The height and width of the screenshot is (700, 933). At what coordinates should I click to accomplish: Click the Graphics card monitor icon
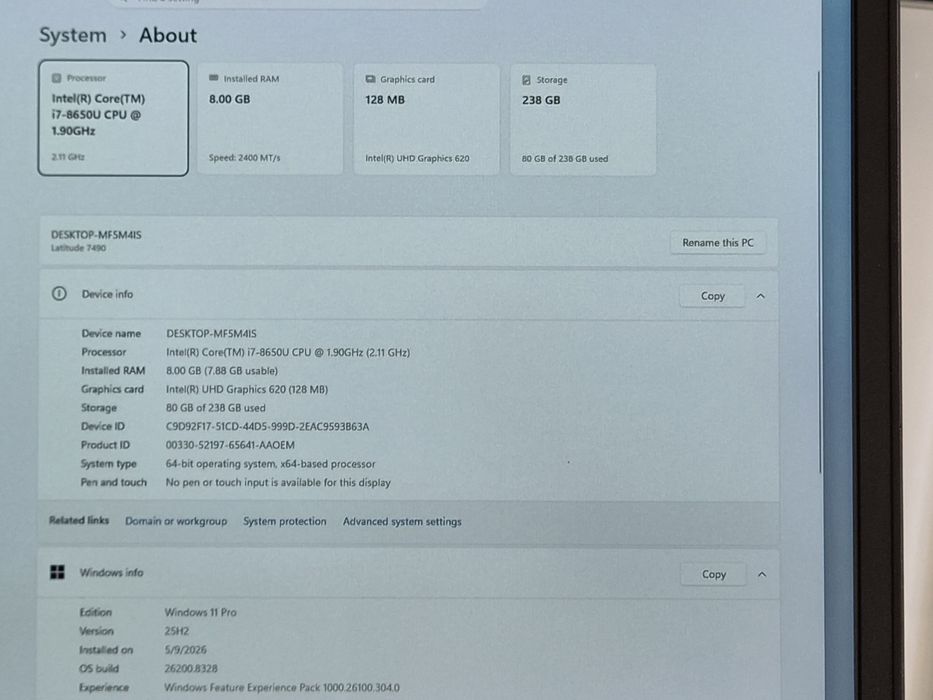pyautogui.click(x=370, y=79)
